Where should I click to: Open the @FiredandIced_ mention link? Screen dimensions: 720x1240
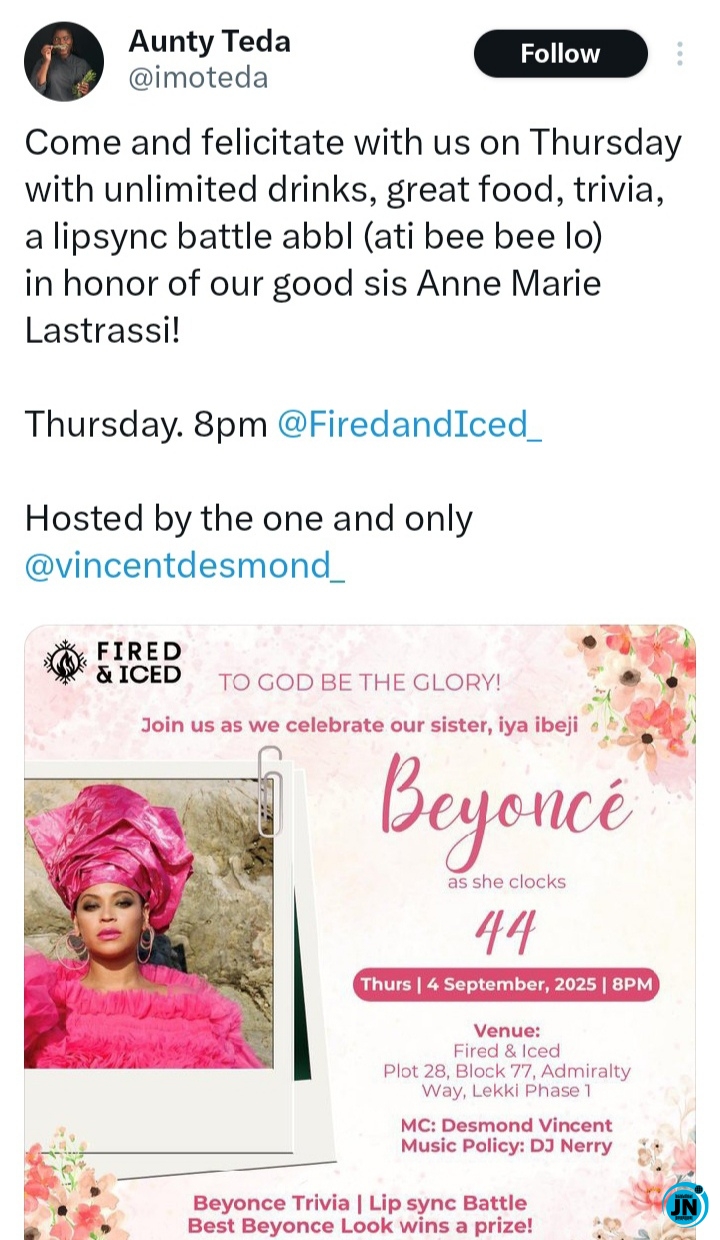(x=410, y=424)
